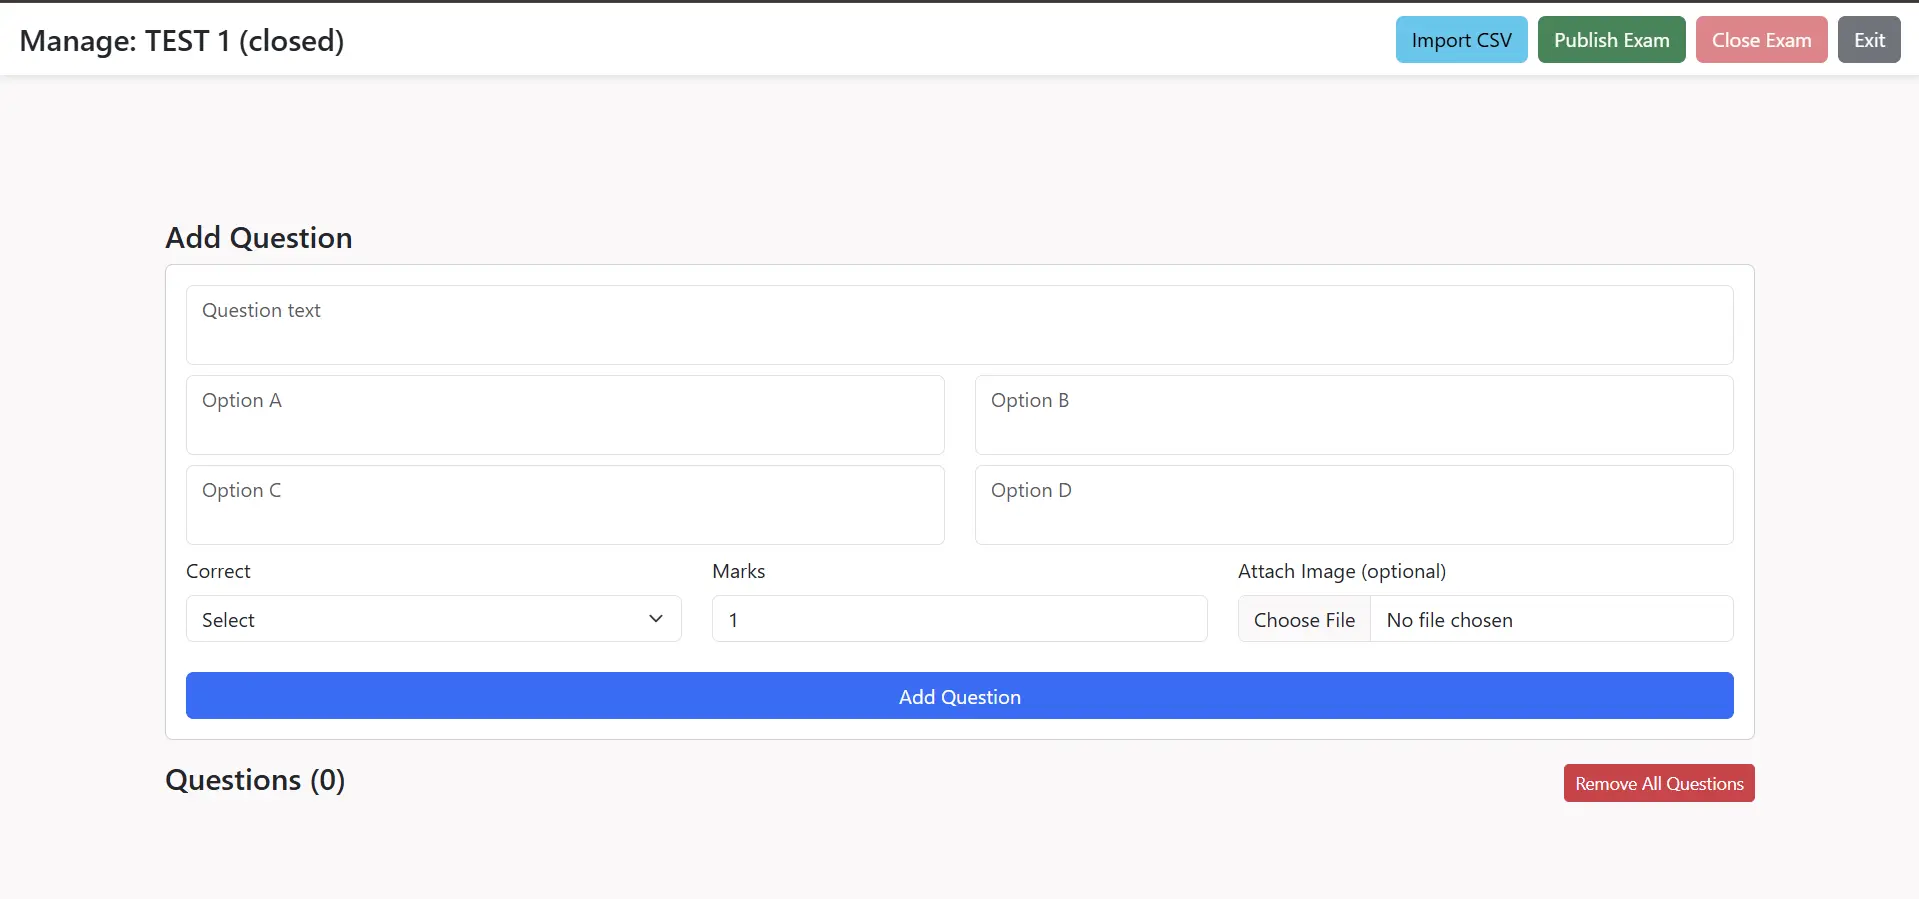This screenshot has width=1919, height=899.
Task: Click the Import CSV button
Action: 1461,40
